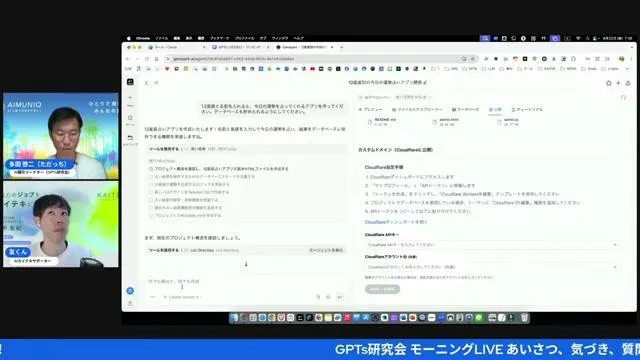The image size is (640, 360).
Task: Show the Cloudflare API key value
Action: point(615,245)
